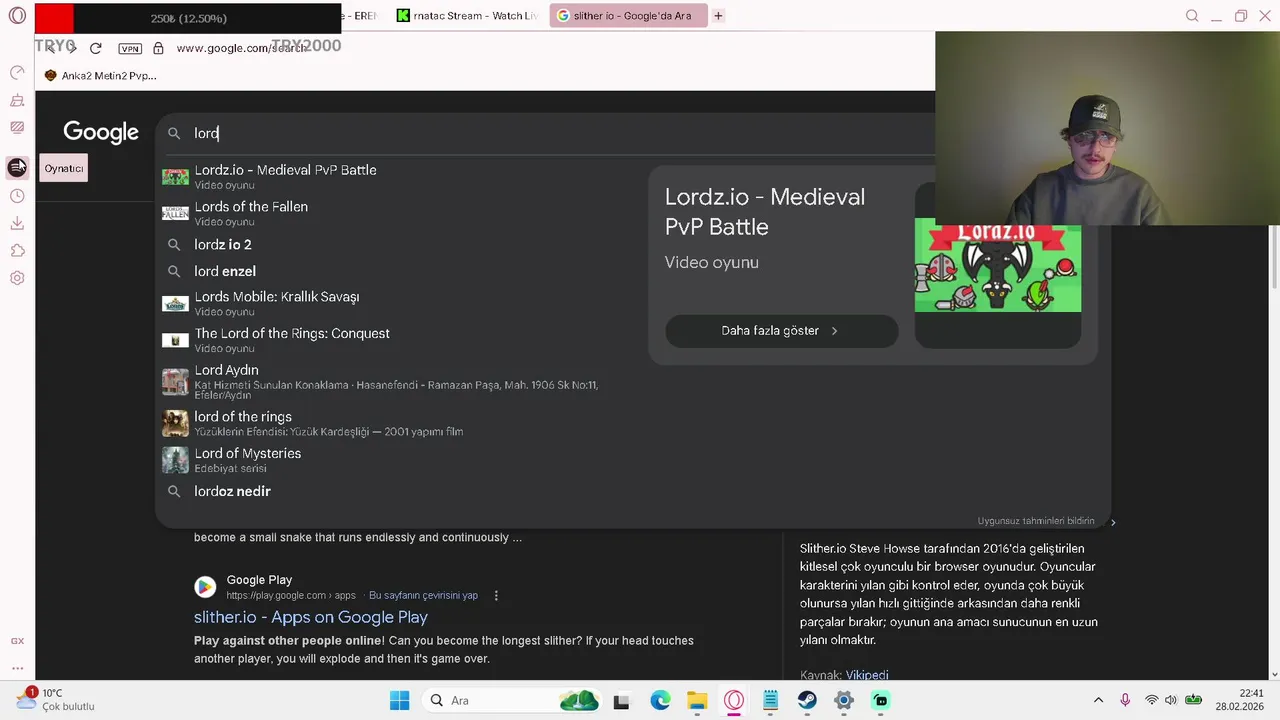Screen dimensions: 1280x720
Task: Open the Opera menu logo button
Action: pyautogui.click(x=17, y=16)
